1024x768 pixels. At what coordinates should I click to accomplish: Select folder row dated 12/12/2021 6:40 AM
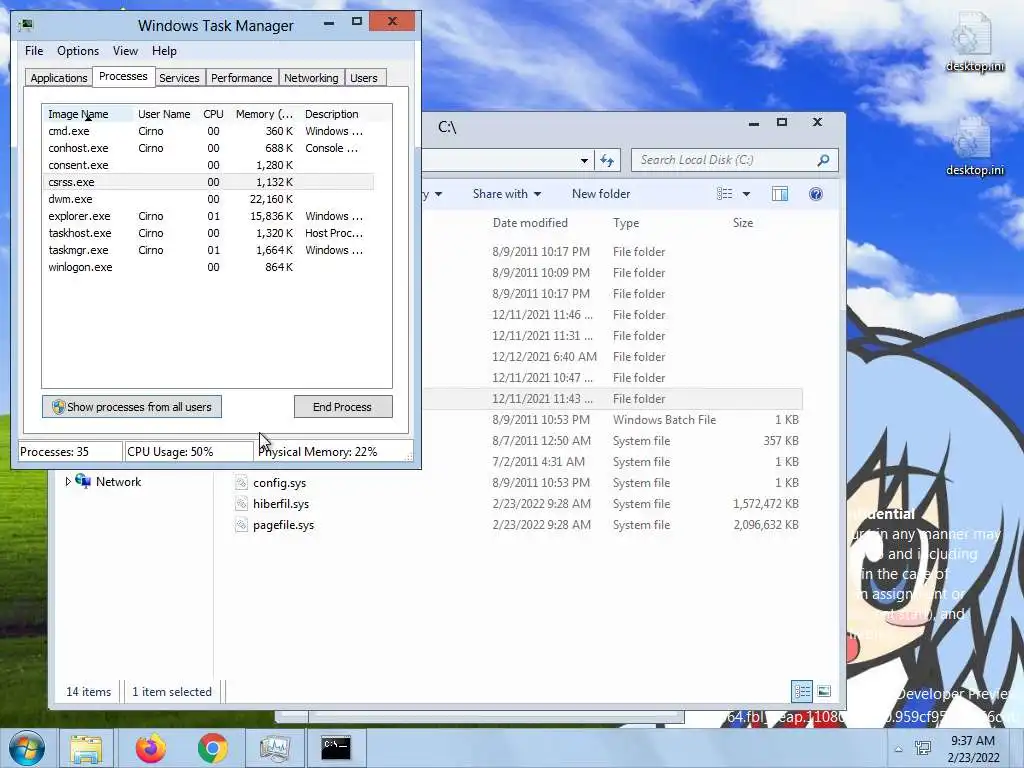612,357
